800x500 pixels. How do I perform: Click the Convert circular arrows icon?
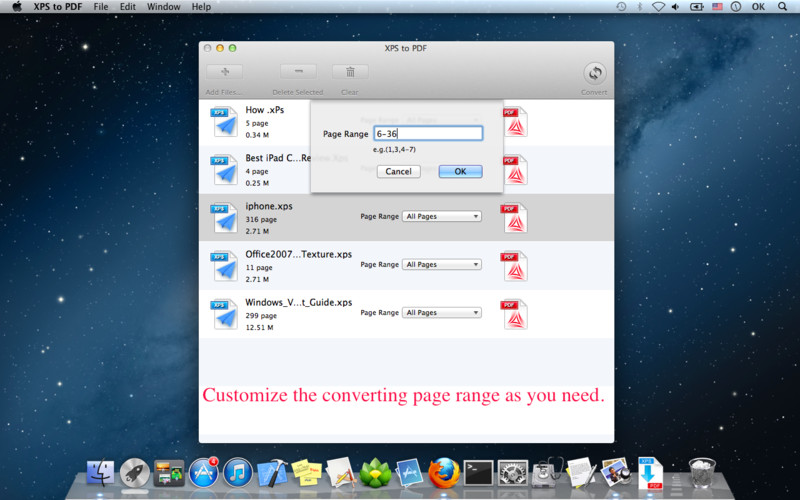[595, 73]
